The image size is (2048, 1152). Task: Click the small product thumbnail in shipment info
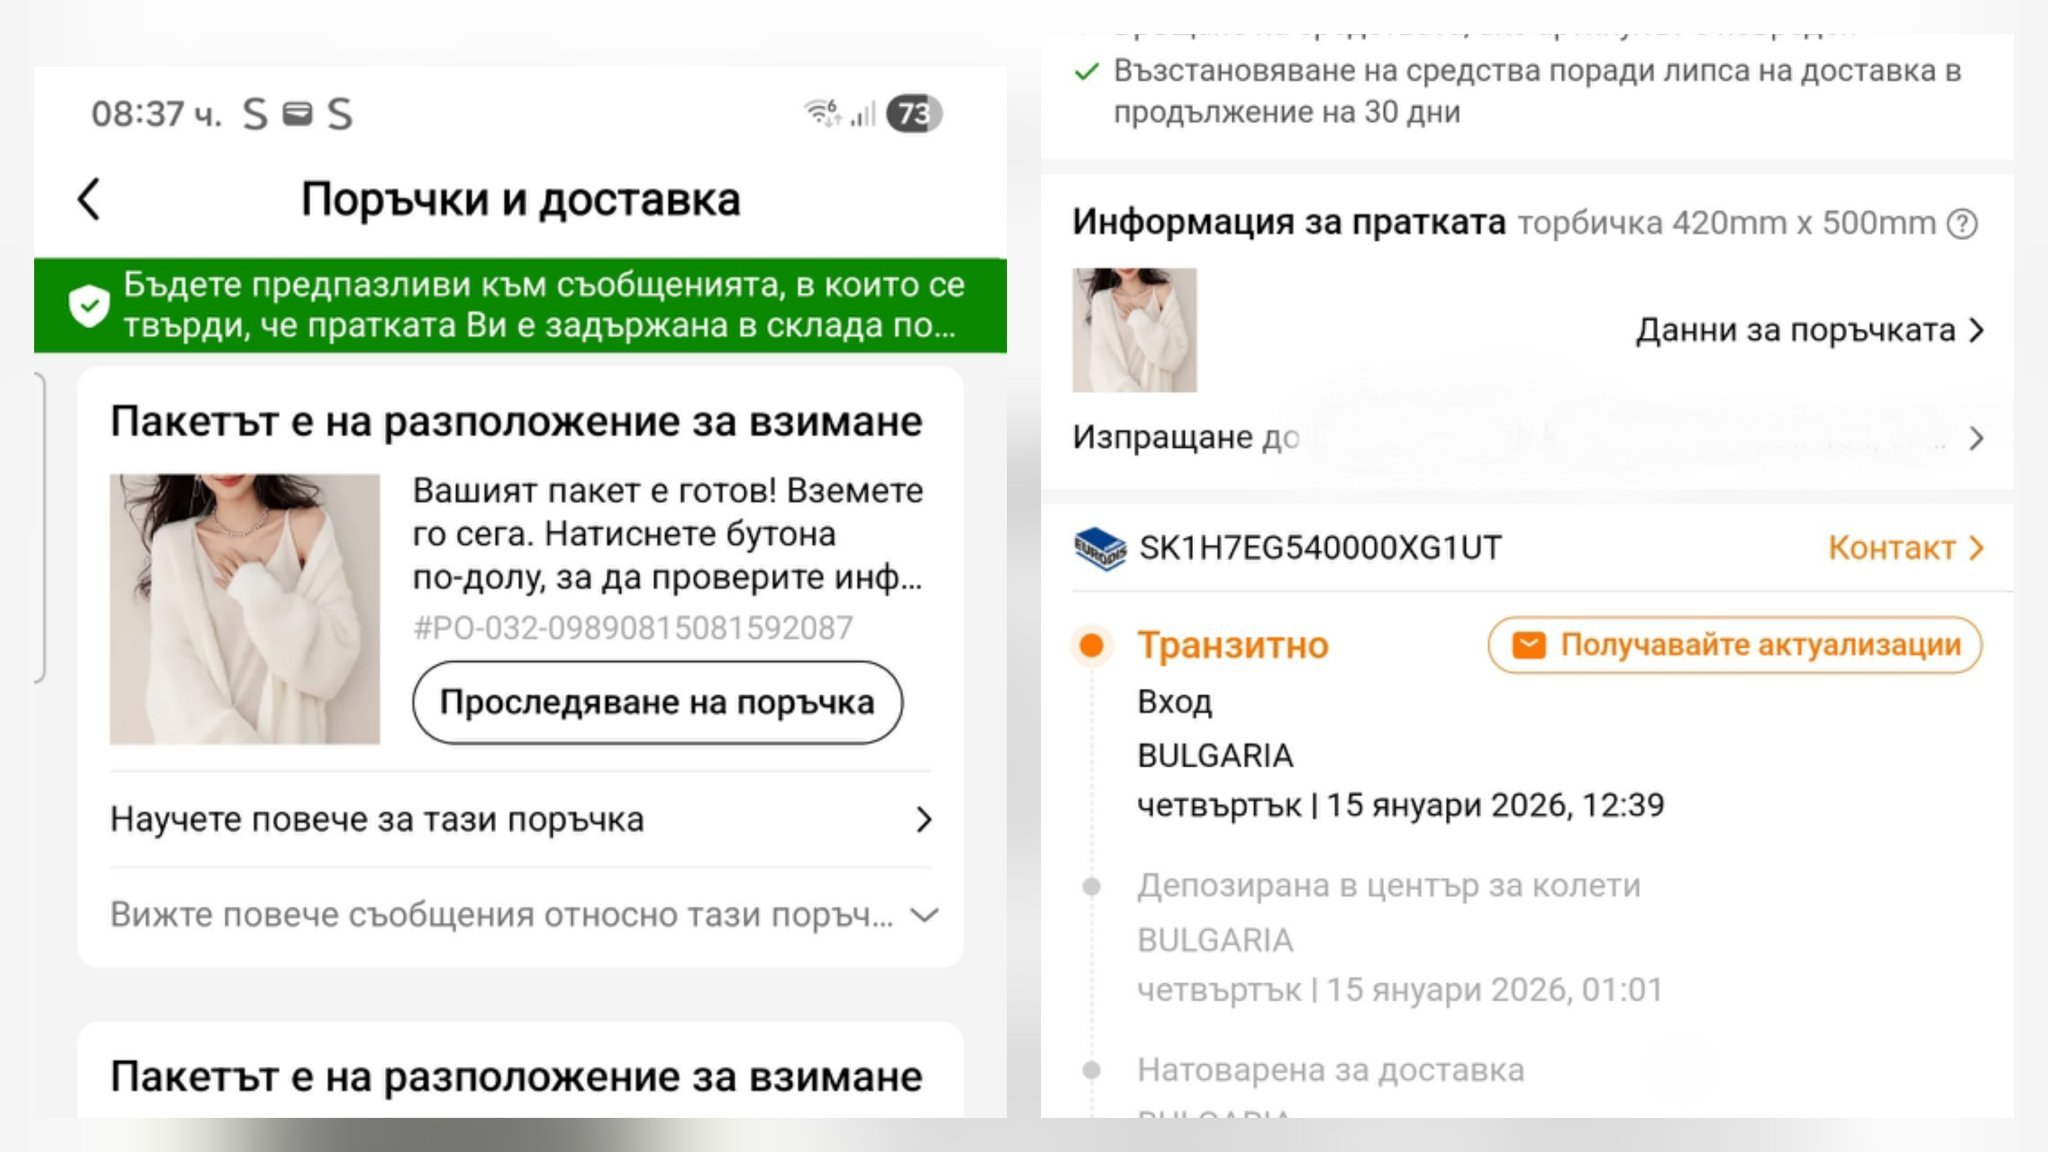tap(1134, 330)
